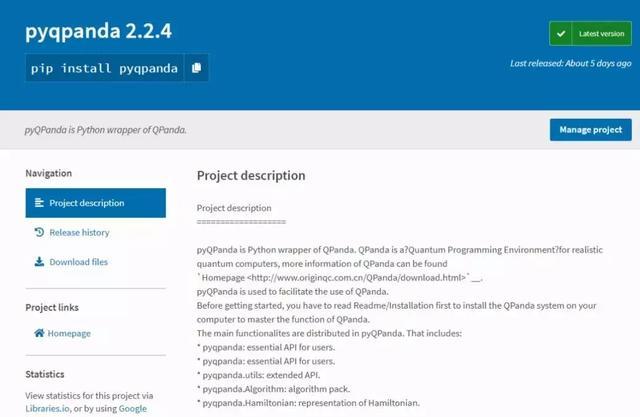Screen dimensions: 640x417
Task: Open the Project description tab
Action: tap(96, 203)
